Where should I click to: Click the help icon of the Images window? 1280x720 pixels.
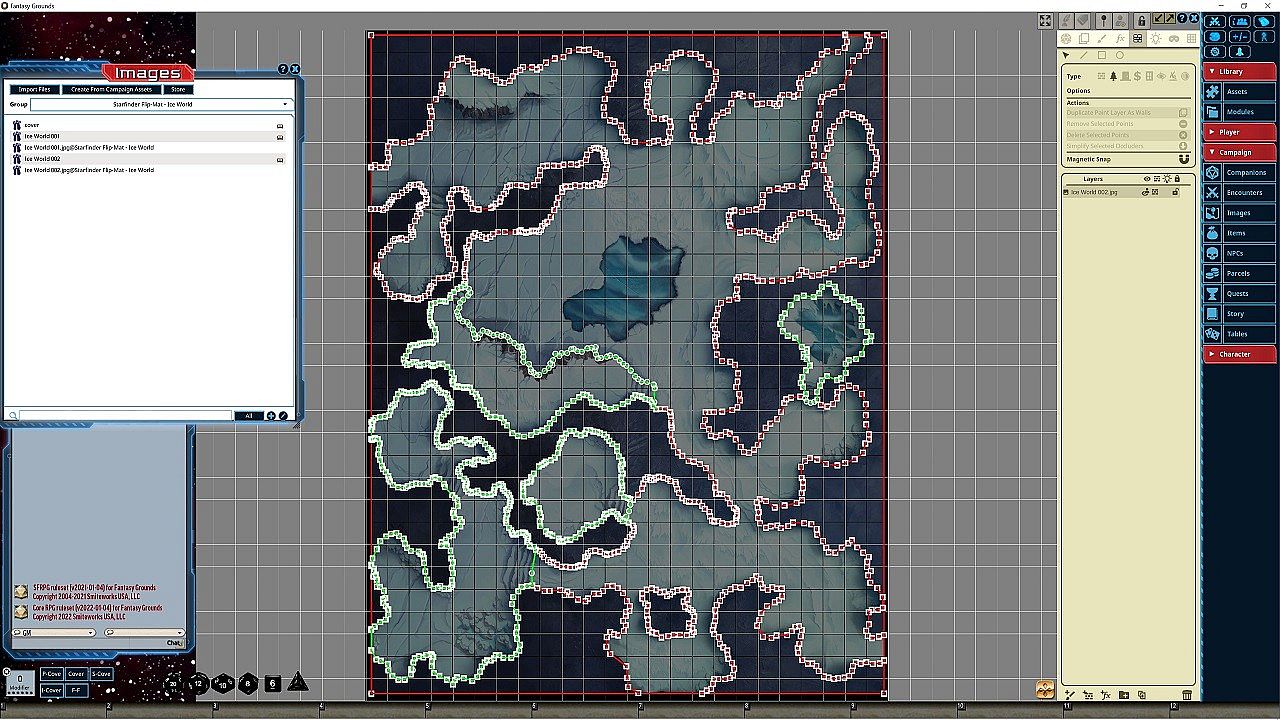coord(283,69)
